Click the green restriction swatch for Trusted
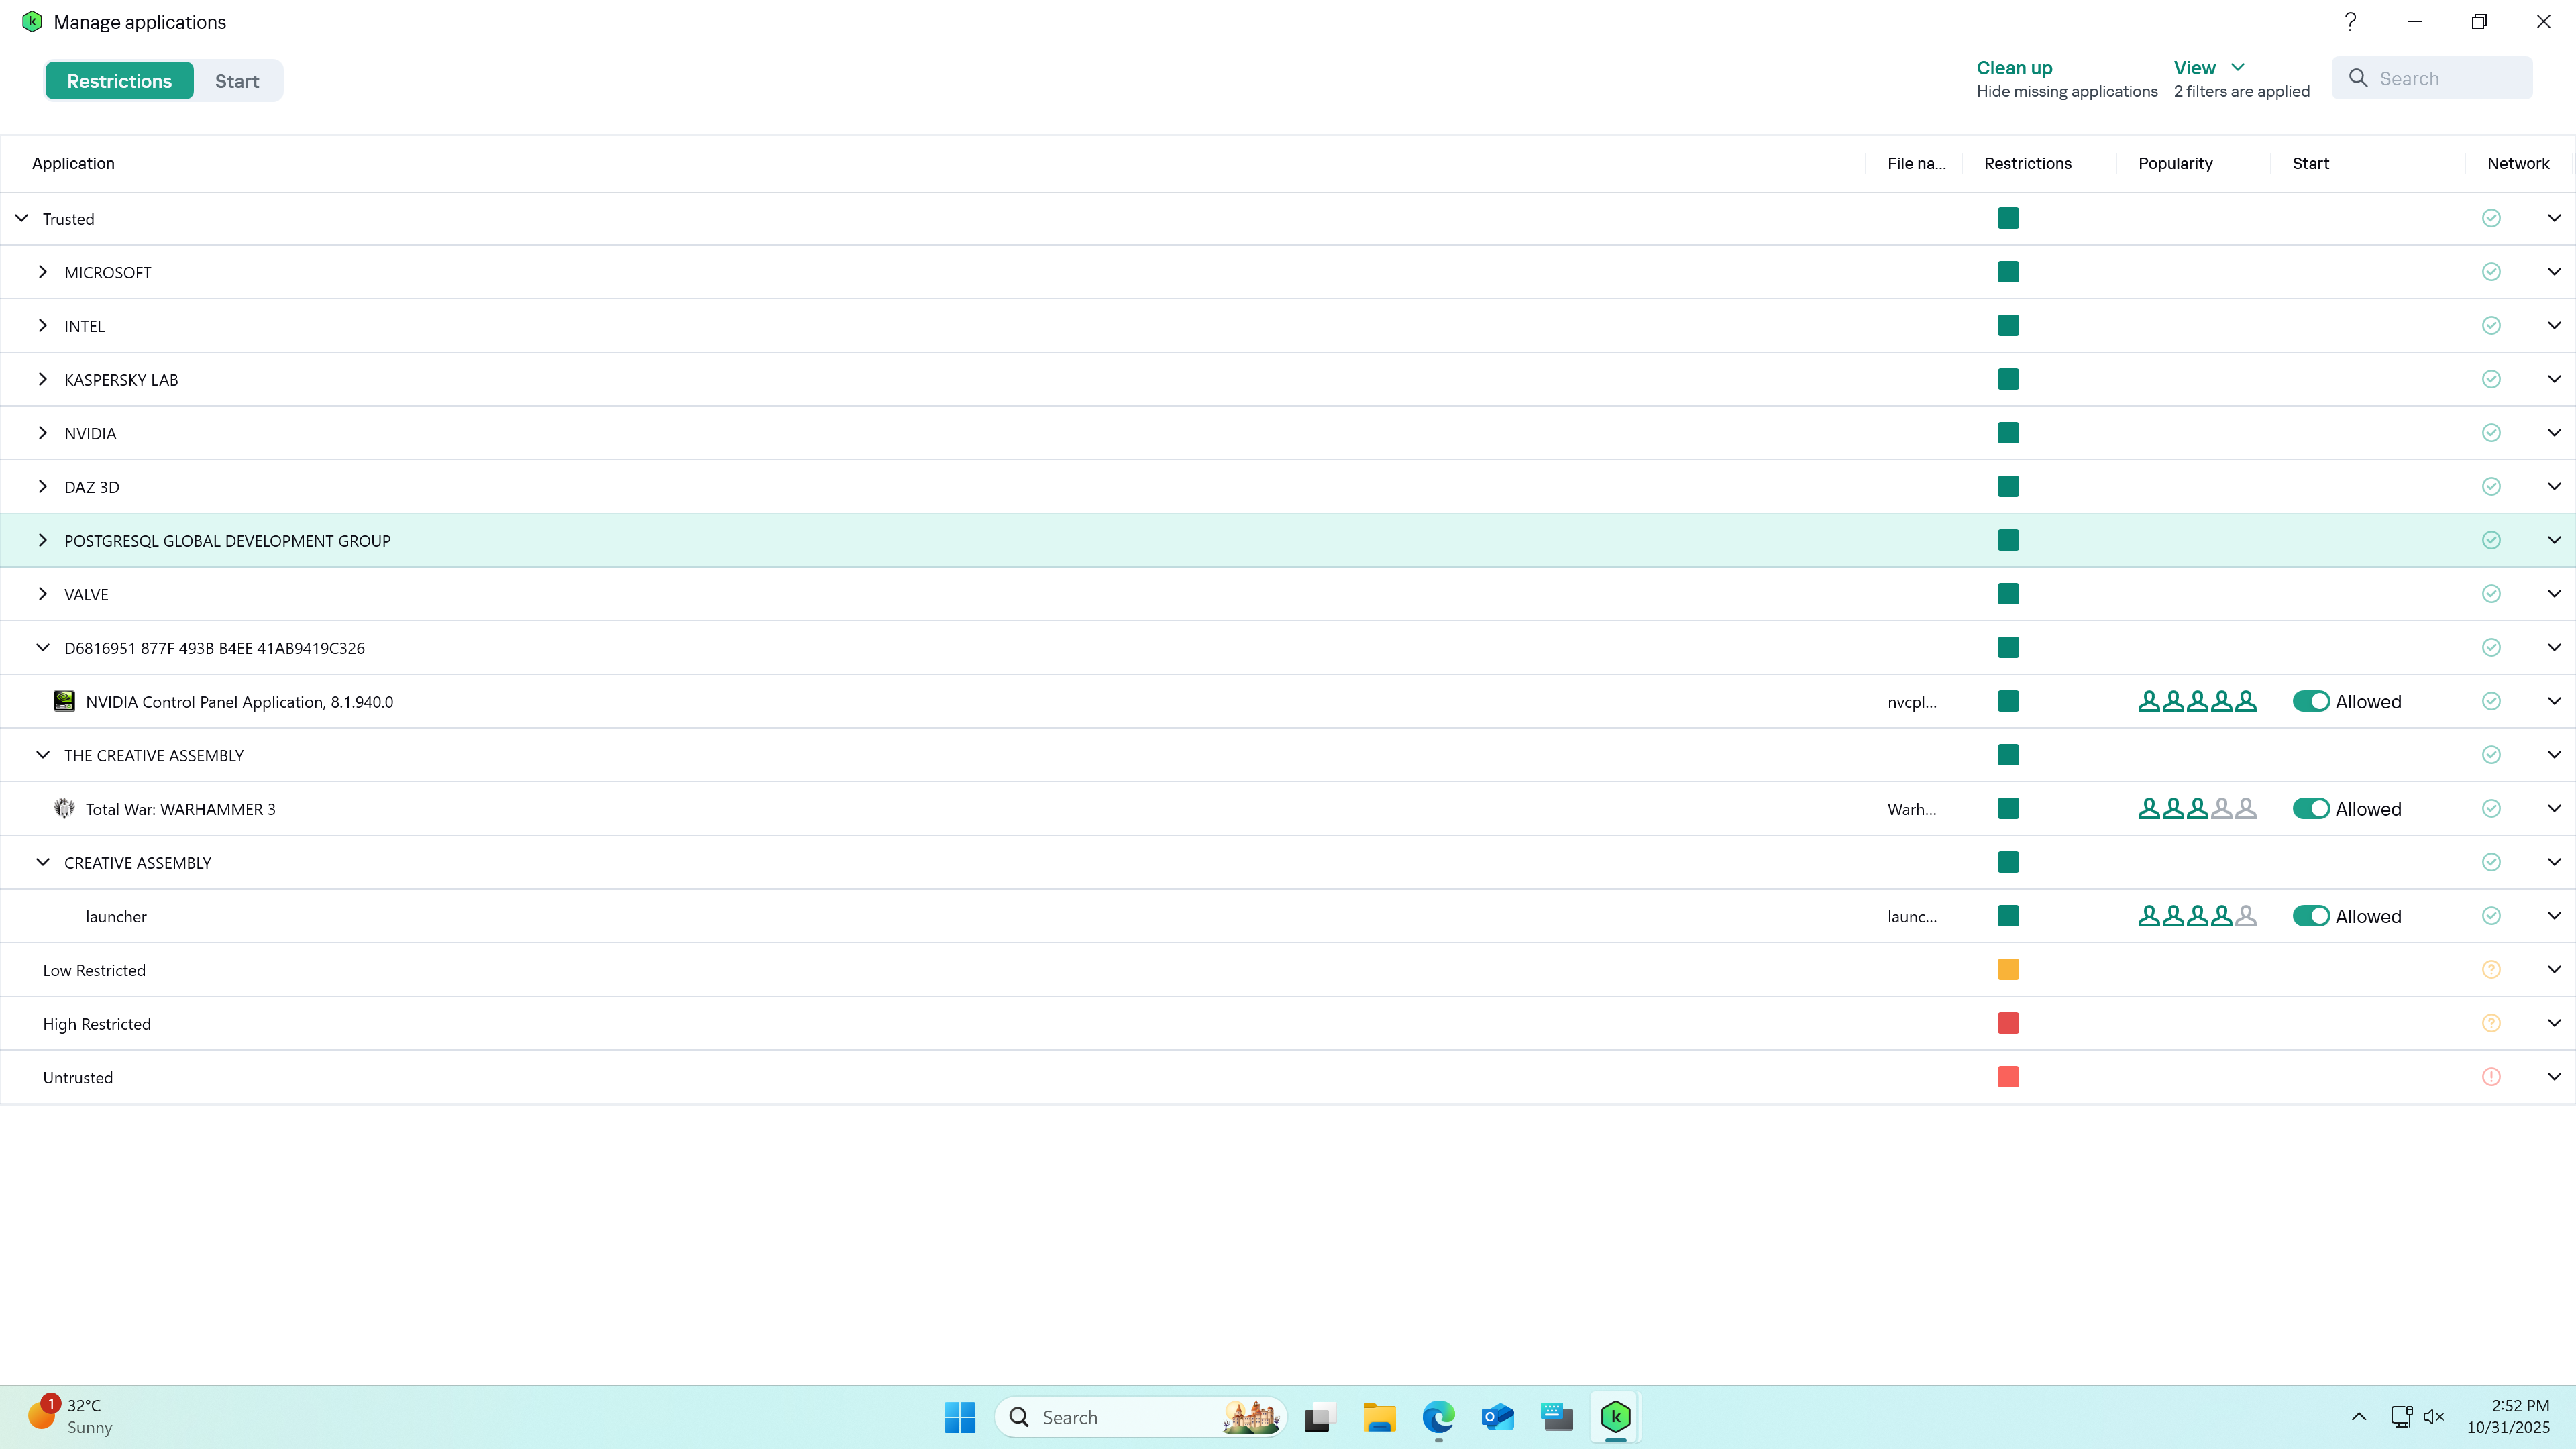Viewport: 2576px width, 1449px height. (2008, 218)
